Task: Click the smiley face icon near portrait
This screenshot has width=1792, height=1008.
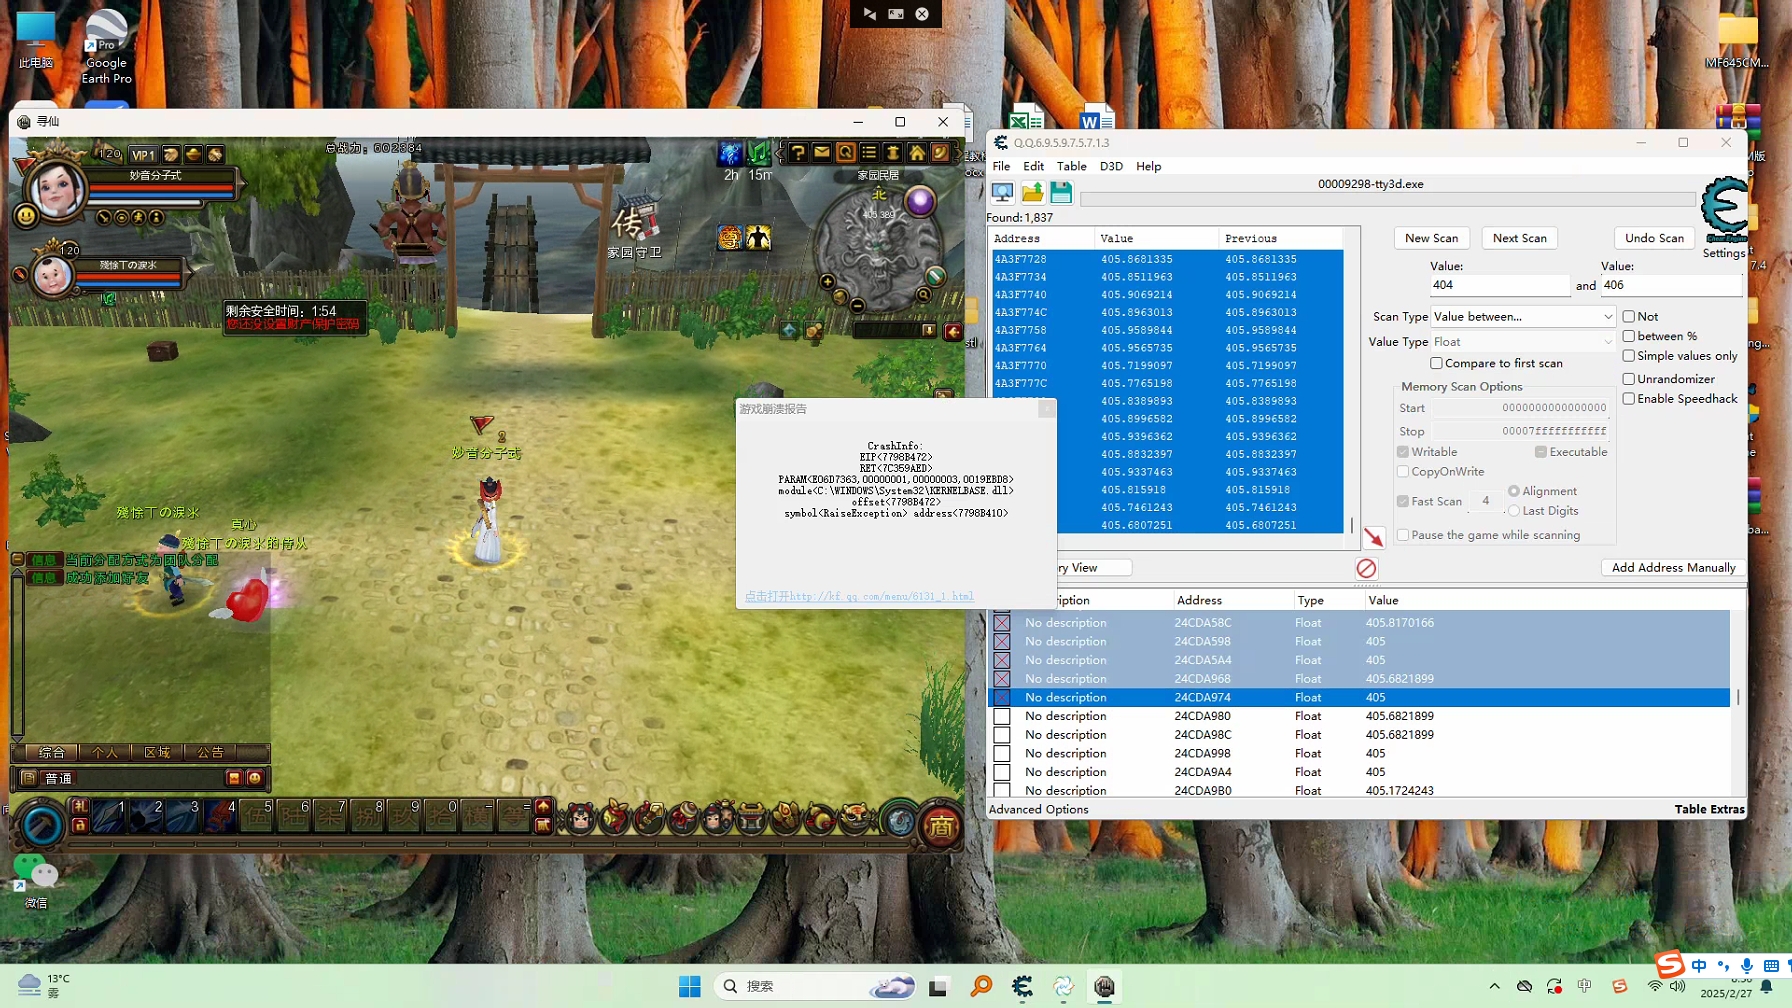Action: pyautogui.click(x=26, y=215)
